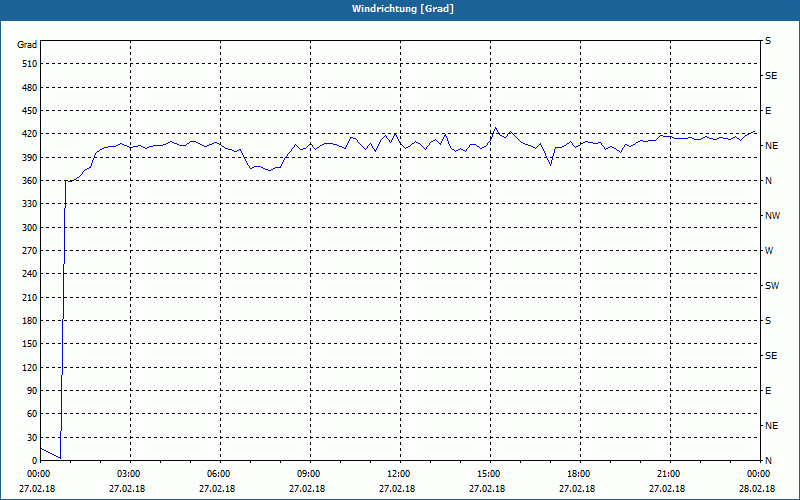Click the 18:00 time label

tap(577, 474)
